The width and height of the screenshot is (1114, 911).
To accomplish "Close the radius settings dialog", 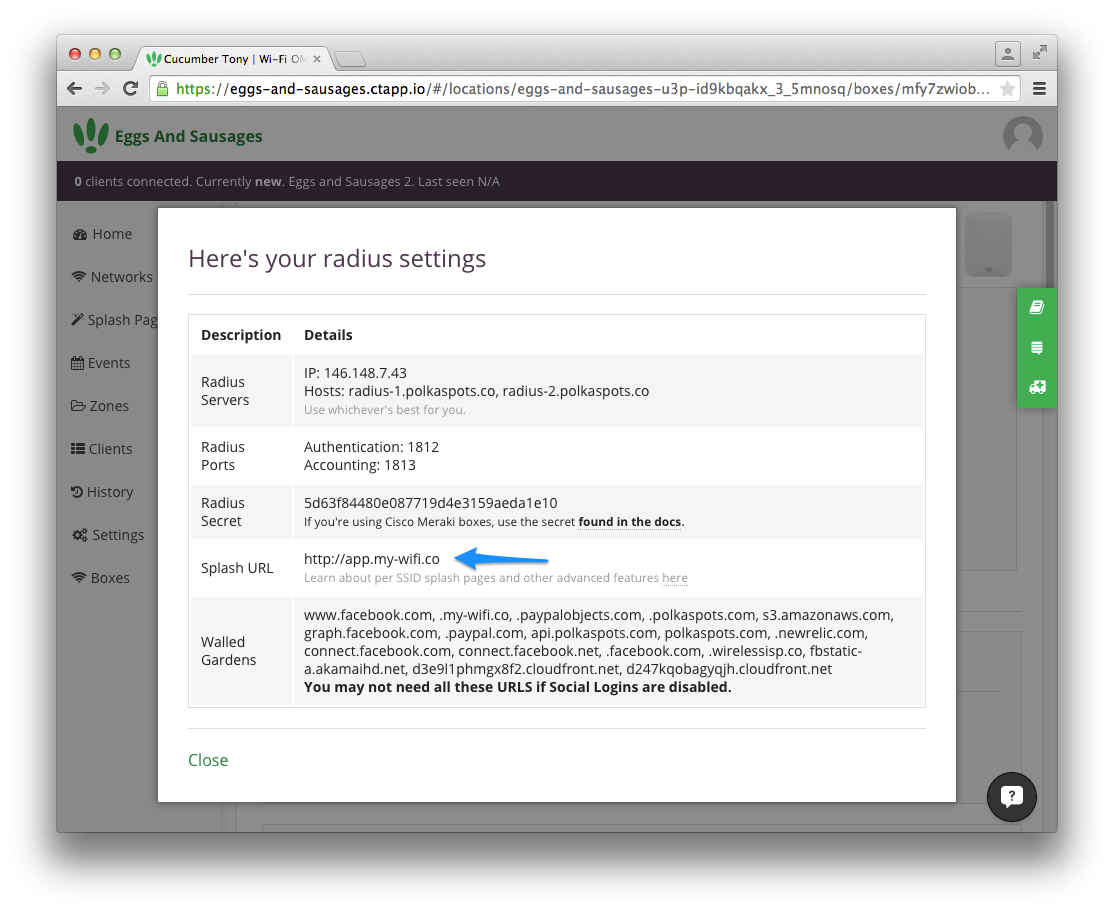I will (x=208, y=760).
